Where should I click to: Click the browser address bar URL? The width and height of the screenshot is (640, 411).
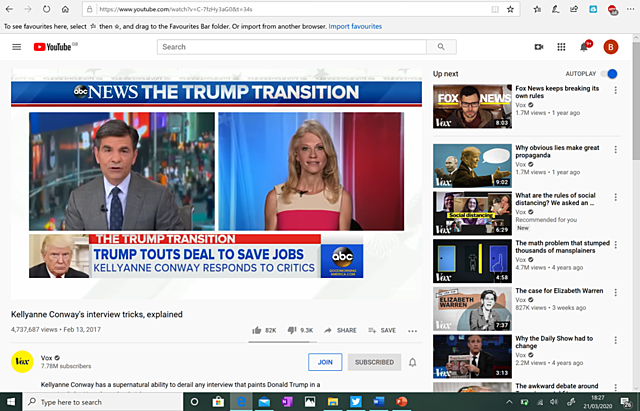click(176, 9)
